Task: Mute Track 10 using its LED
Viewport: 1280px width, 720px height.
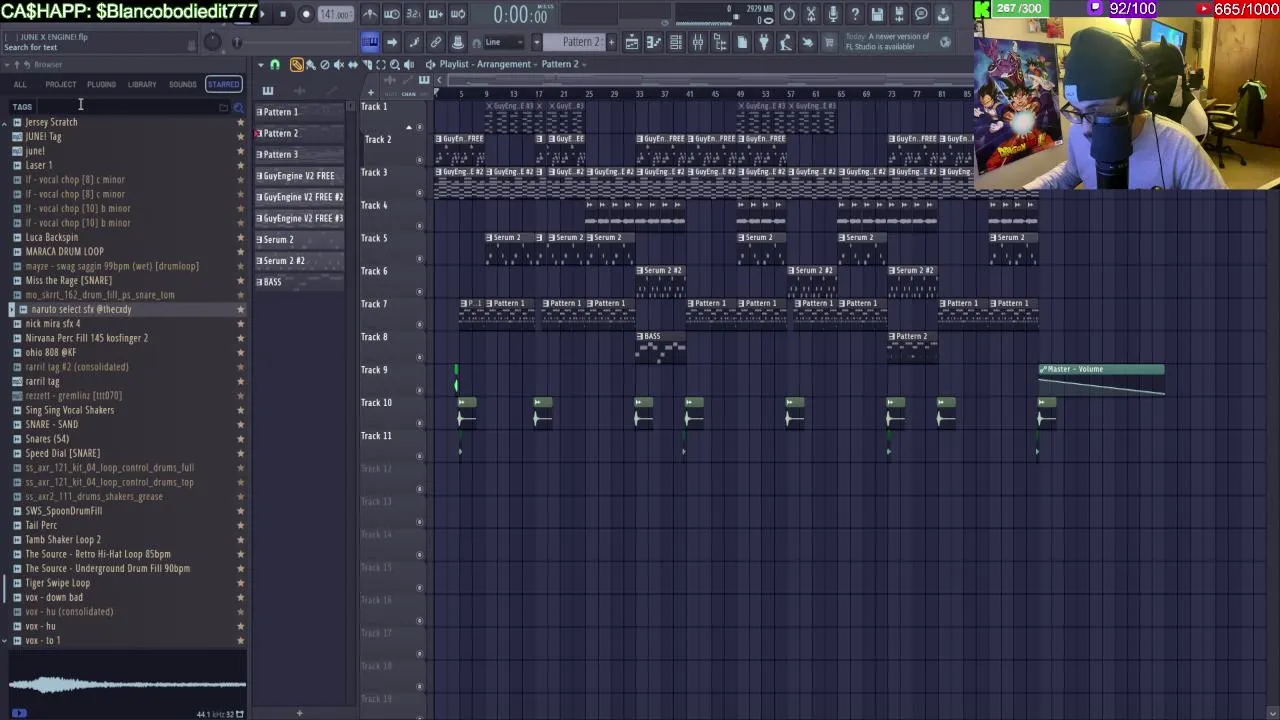Action: click(x=420, y=423)
